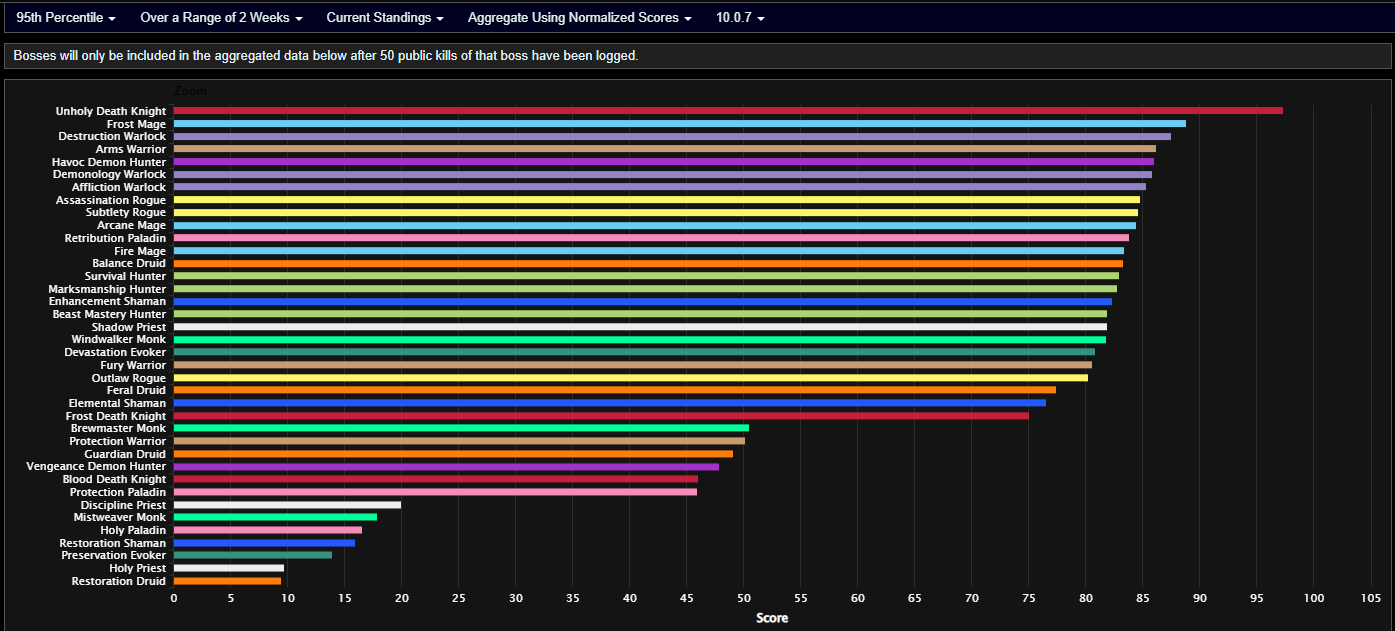
Task: Click the Preservation Evoker bar
Action: click(253, 555)
